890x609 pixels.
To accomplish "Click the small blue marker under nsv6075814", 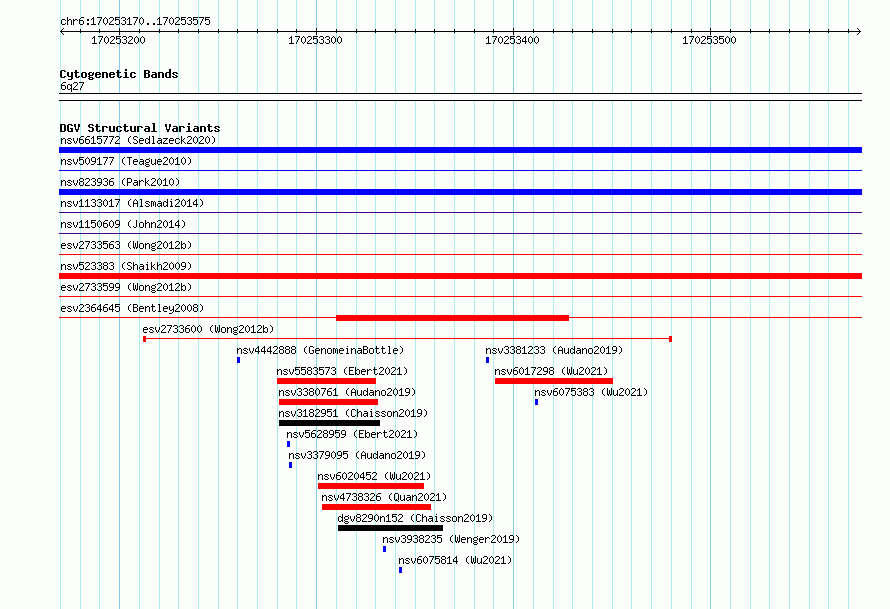I will [400, 570].
